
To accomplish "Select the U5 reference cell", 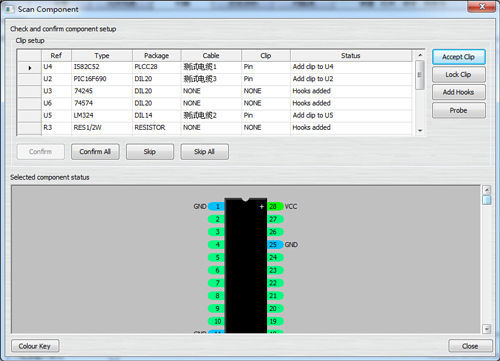I will [x=56, y=115].
